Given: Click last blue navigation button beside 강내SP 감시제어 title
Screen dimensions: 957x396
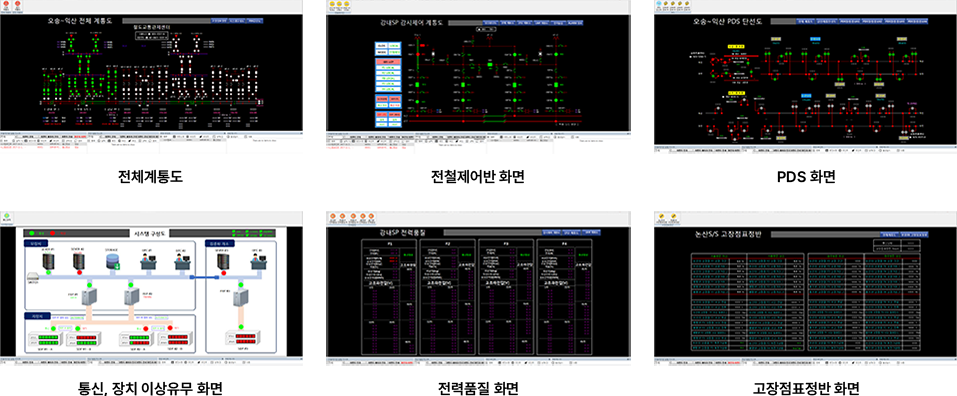Looking at the screenshot, I should coord(574,23).
